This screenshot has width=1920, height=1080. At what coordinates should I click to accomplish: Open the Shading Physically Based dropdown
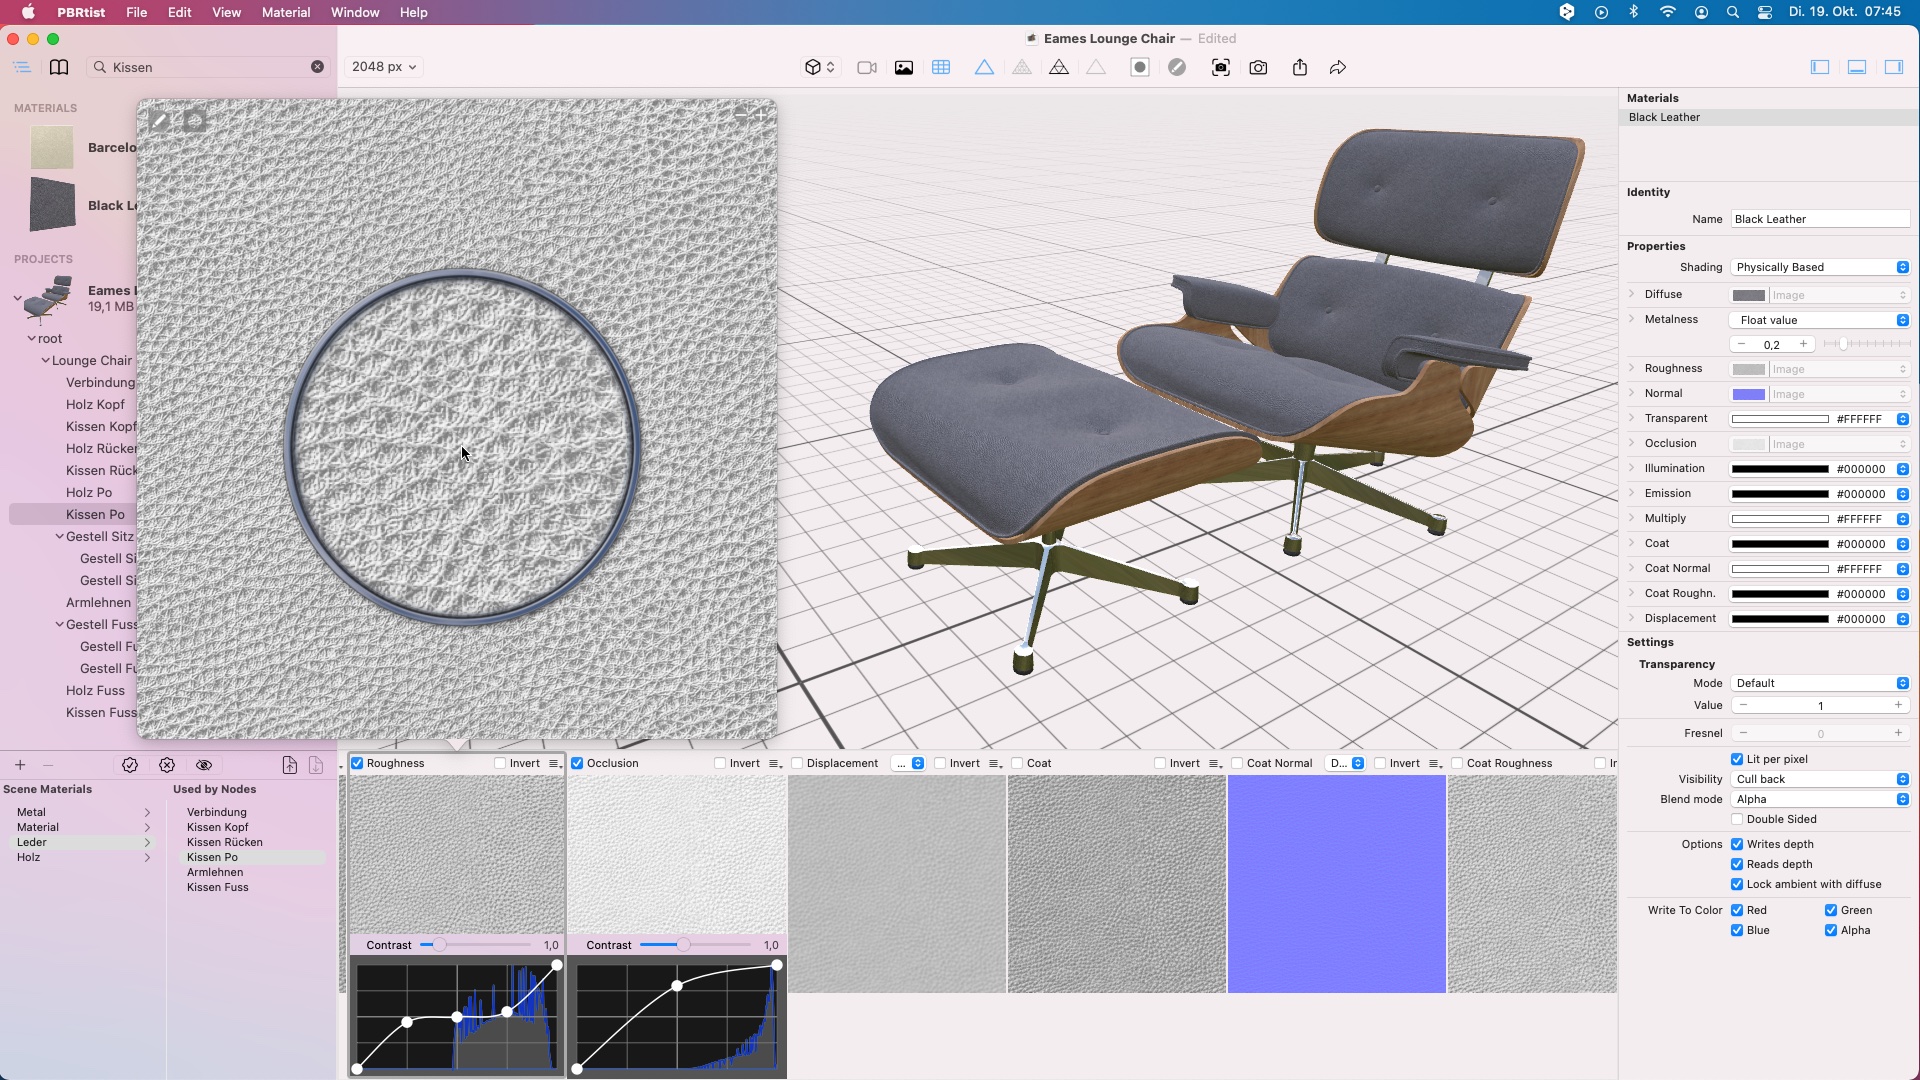(1819, 267)
